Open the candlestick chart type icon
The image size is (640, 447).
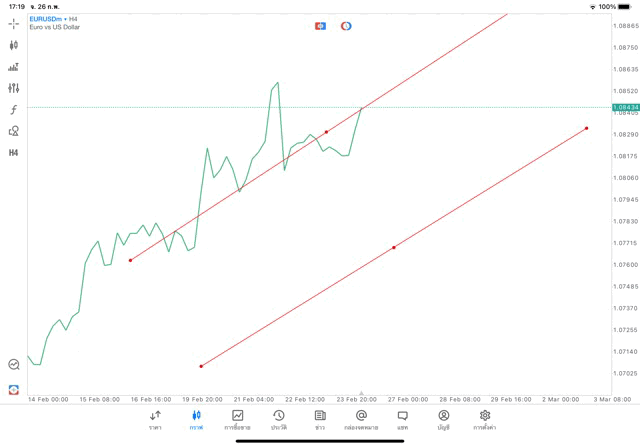point(13,45)
